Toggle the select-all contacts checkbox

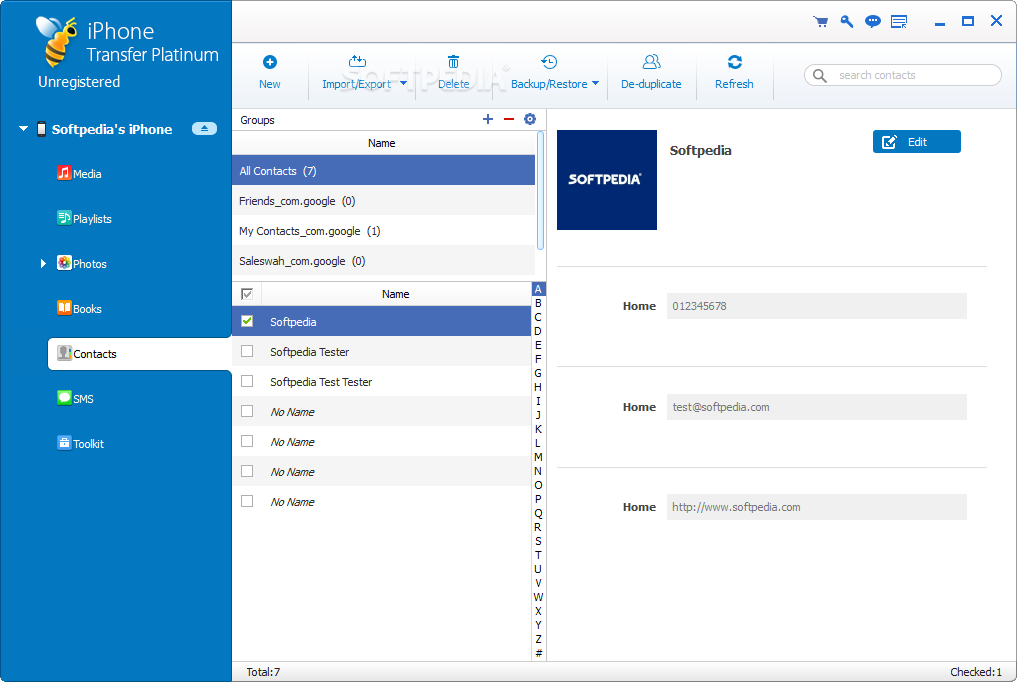coord(247,294)
